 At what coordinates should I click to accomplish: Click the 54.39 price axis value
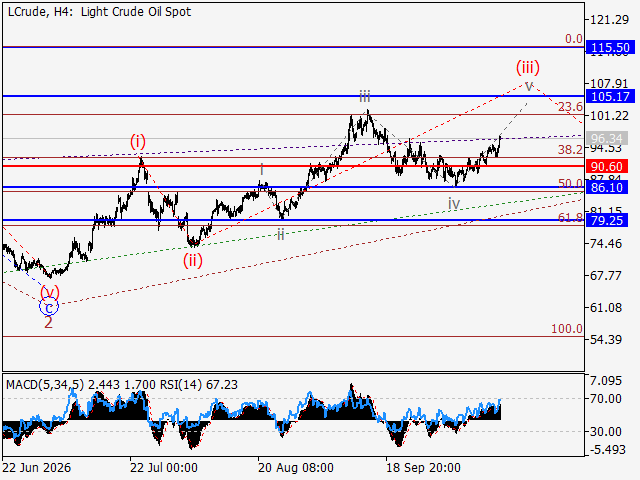tap(606, 339)
